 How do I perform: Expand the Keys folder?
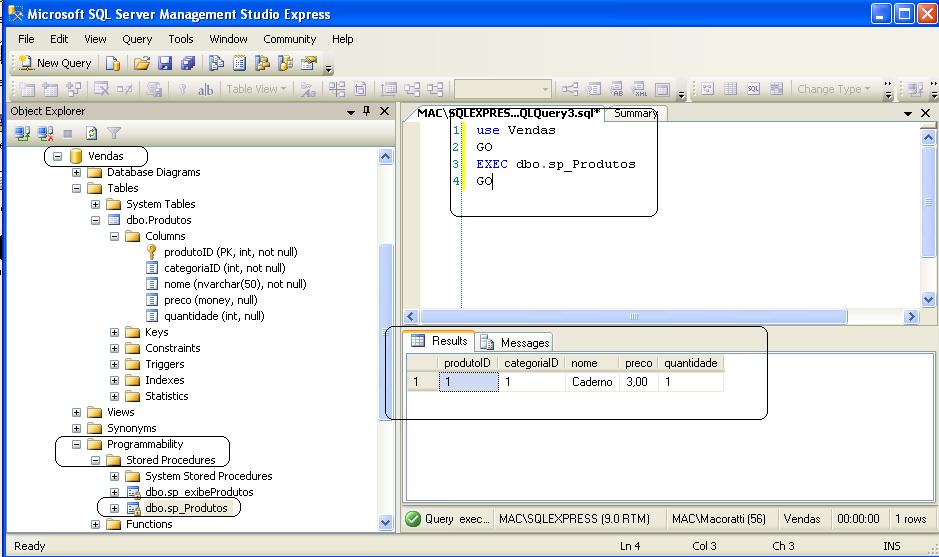114,332
